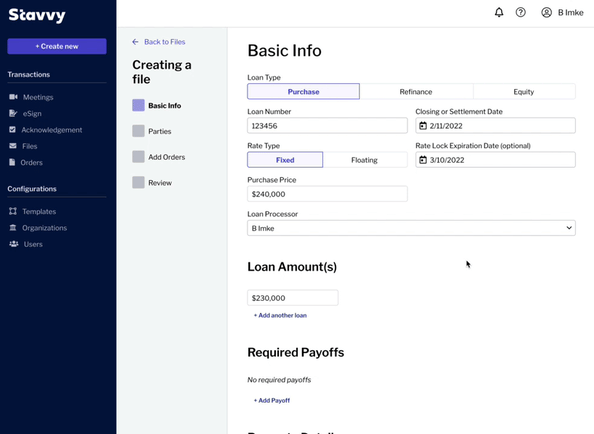Click Add another loan link

[280, 315]
